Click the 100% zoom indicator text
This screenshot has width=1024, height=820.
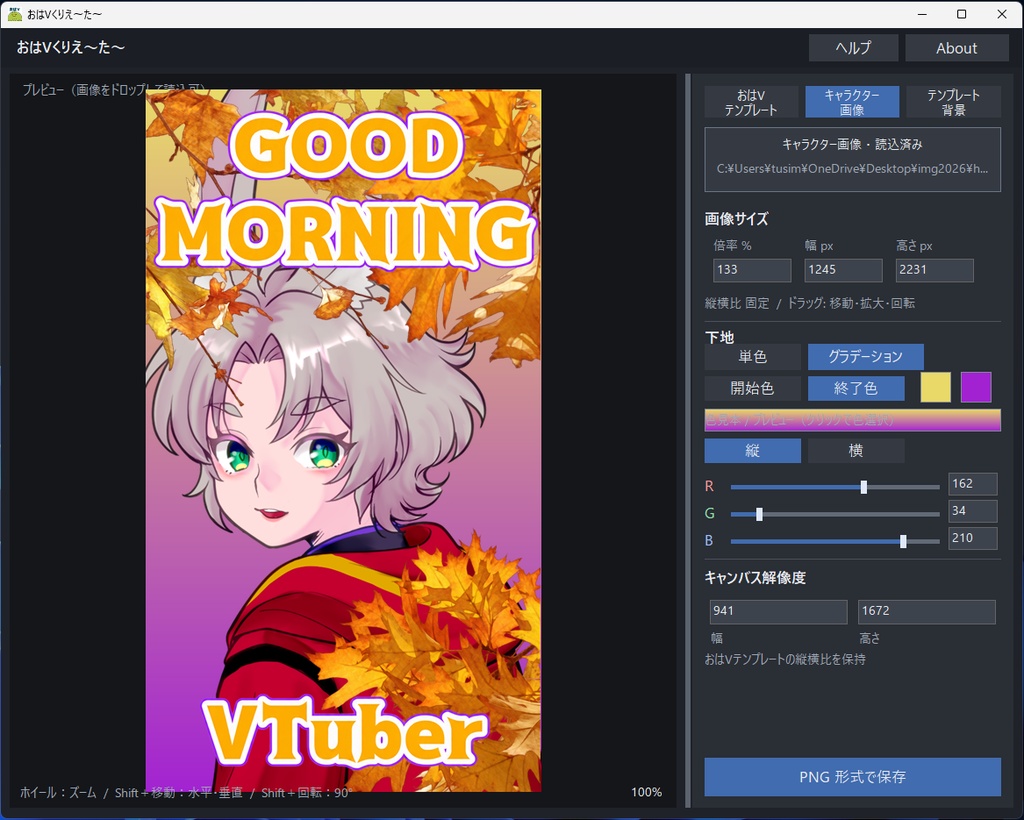[647, 792]
